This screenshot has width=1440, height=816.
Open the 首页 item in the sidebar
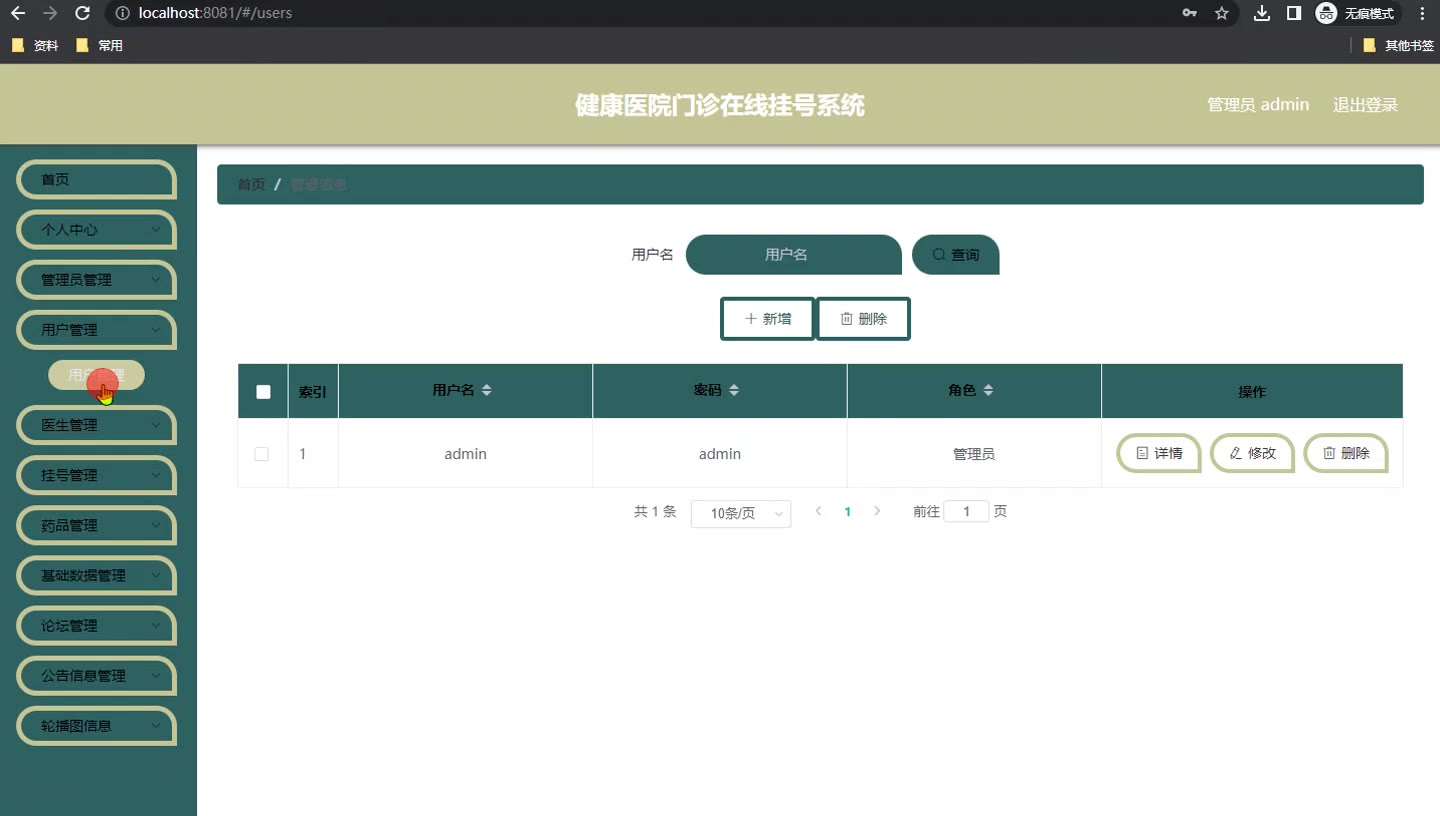click(x=97, y=179)
